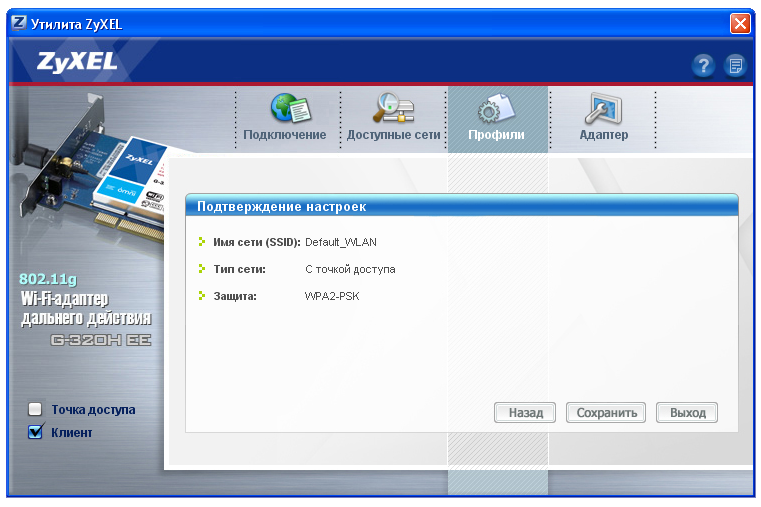Image resolution: width=761 pixels, height=507 pixels.
Task: Enable the Точка доступа checkbox
Action: point(35,409)
